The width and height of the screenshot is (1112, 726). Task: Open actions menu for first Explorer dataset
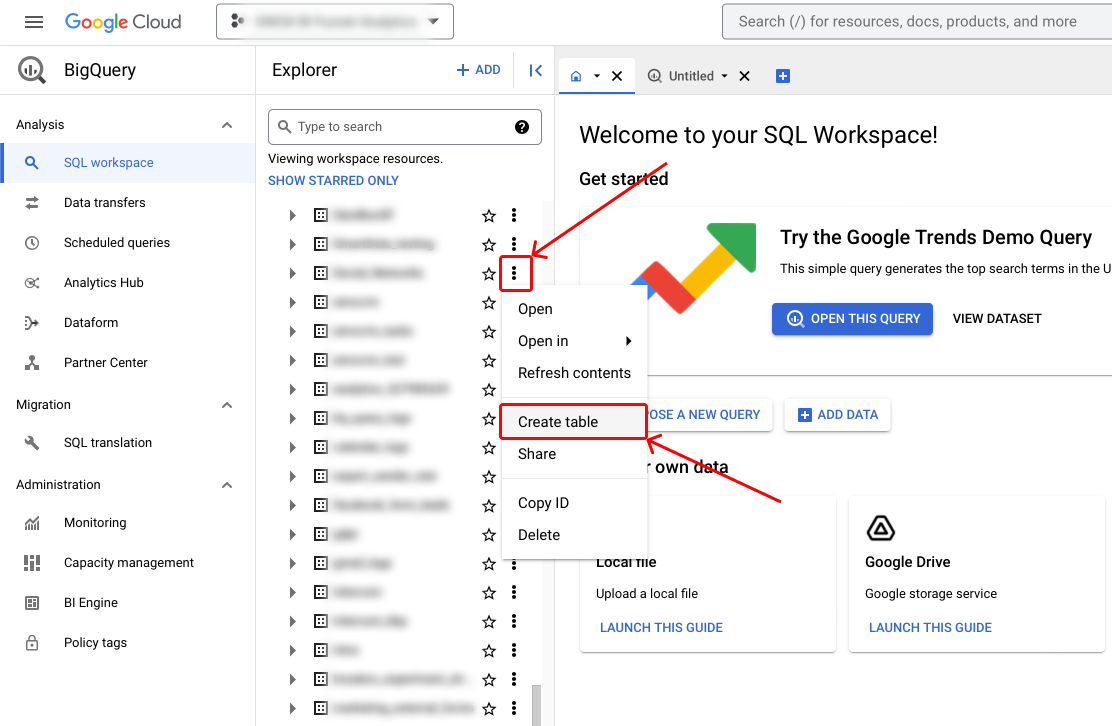click(514, 215)
